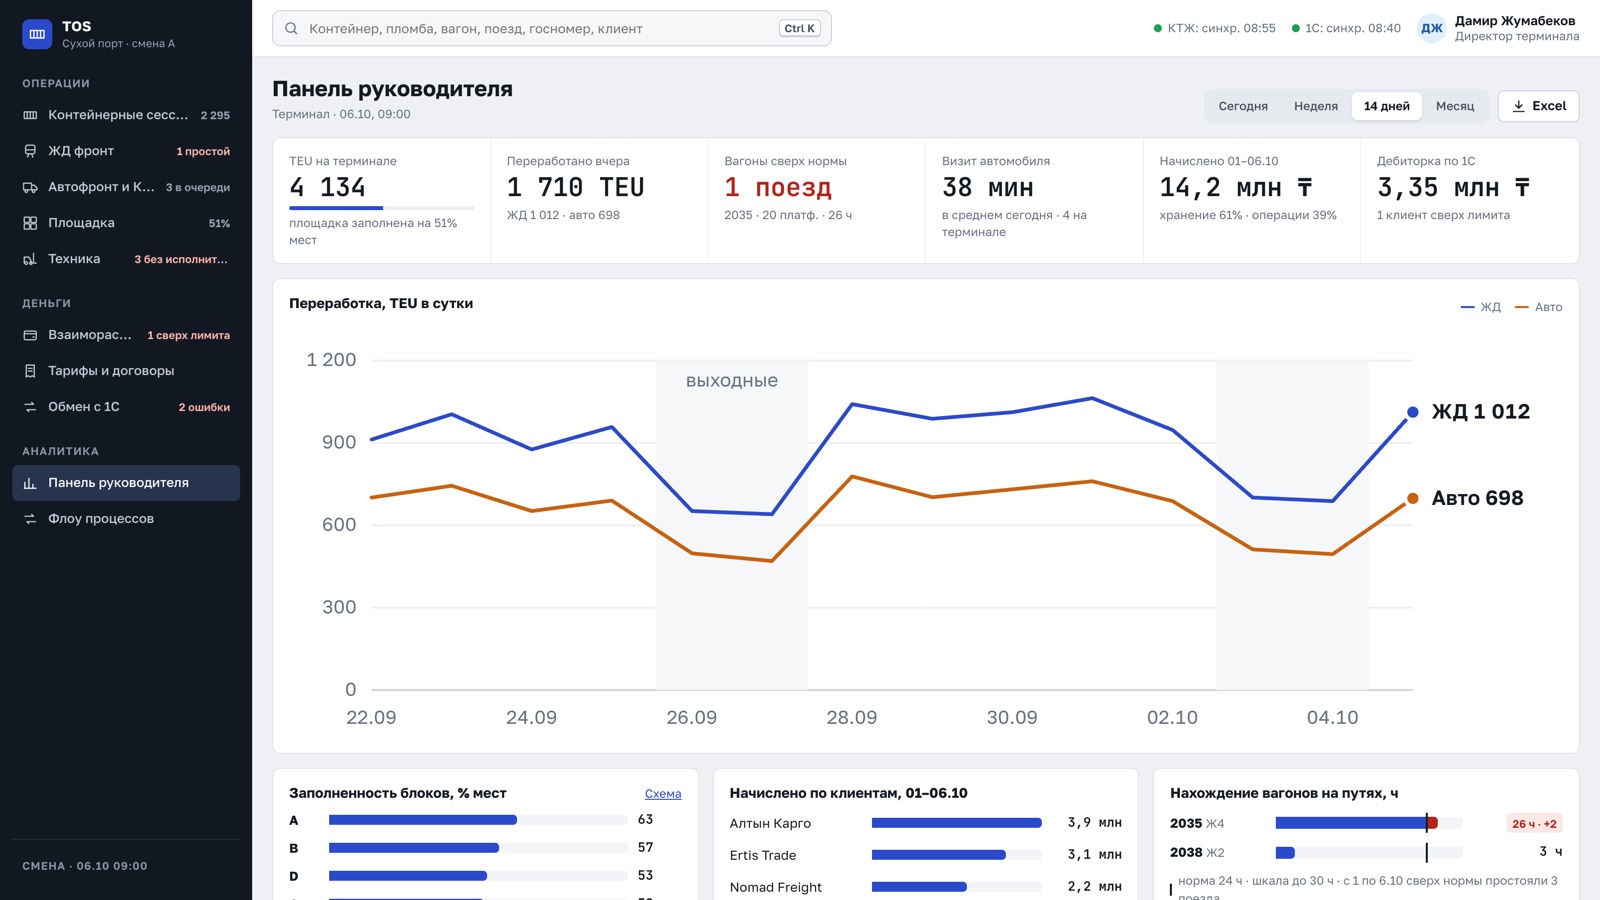The width and height of the screenshot is (1600, 900).
Task: Open Флоу процессов arrows icon
Action: click(30, 519)
